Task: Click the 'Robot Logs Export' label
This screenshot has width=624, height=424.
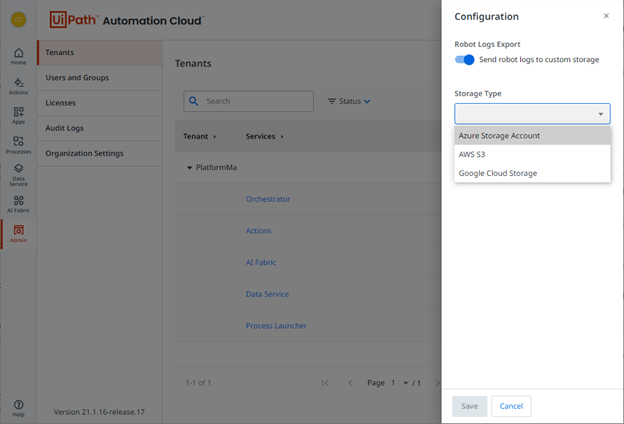Action: tap(487, 44)
